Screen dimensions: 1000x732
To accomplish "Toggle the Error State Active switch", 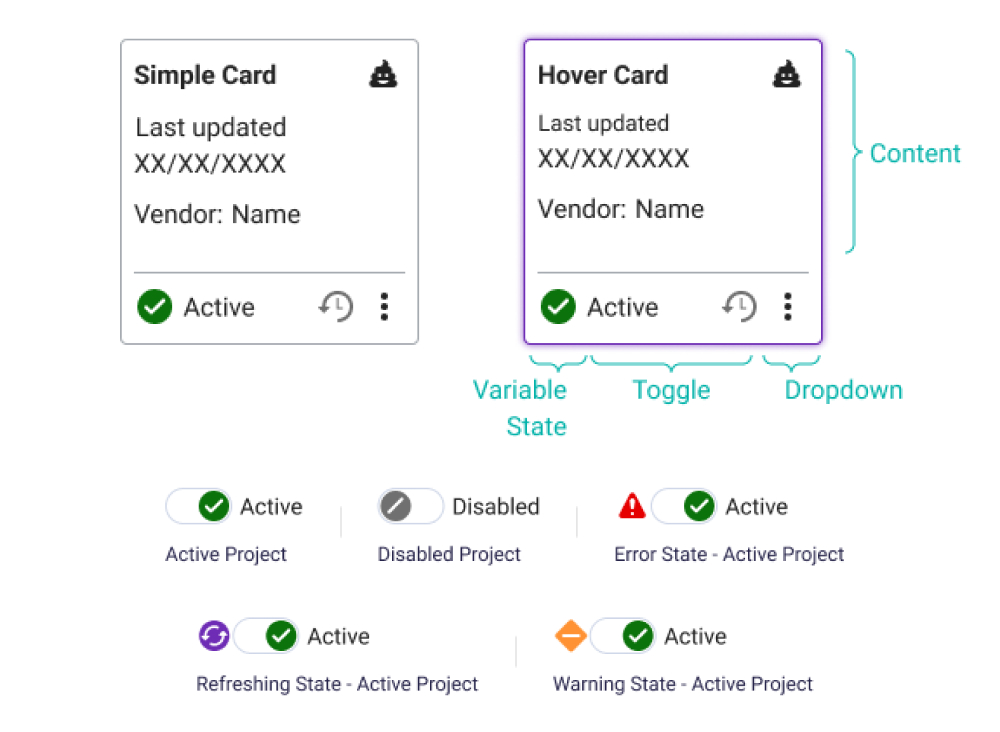I will [x=684, y=507].
